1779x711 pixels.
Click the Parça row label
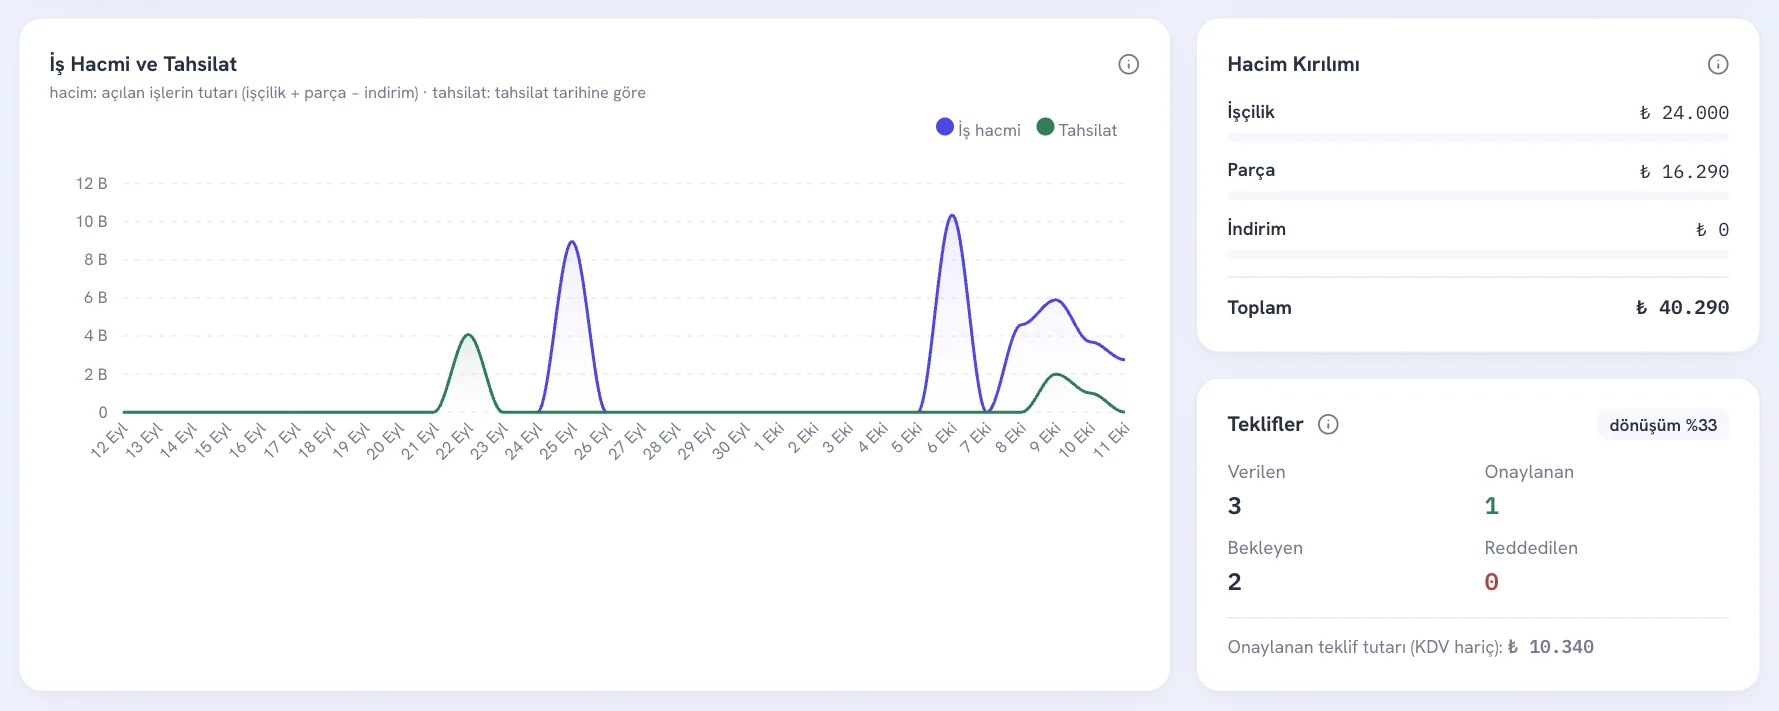tap(1251, 170)
